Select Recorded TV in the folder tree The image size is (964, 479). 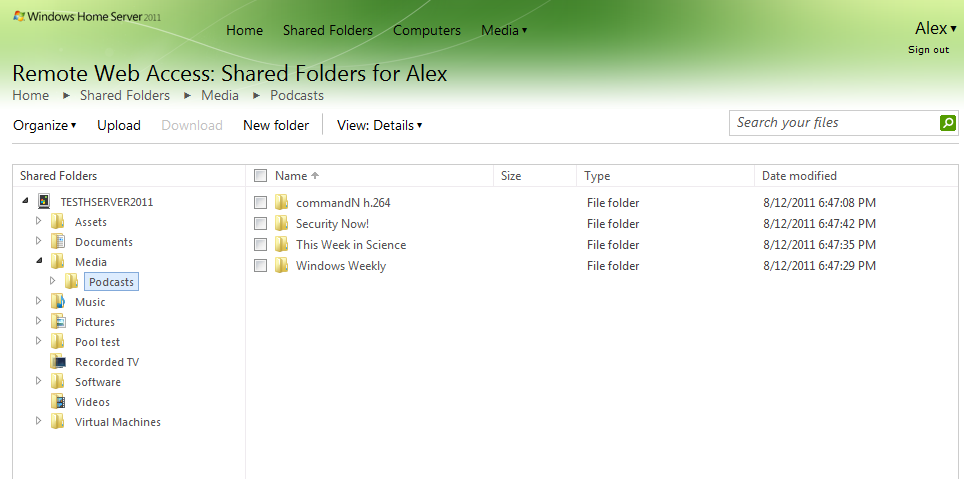tap(107, 362)
